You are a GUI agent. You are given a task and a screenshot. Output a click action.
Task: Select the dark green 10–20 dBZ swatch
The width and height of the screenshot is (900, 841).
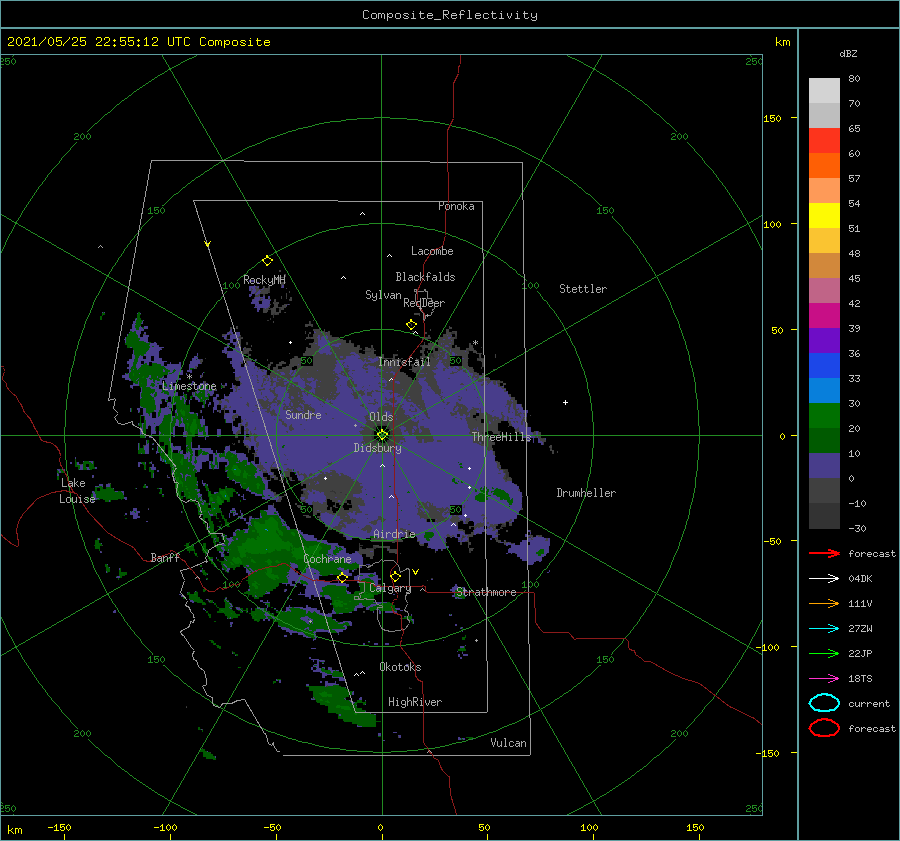(x=824, y=441)
